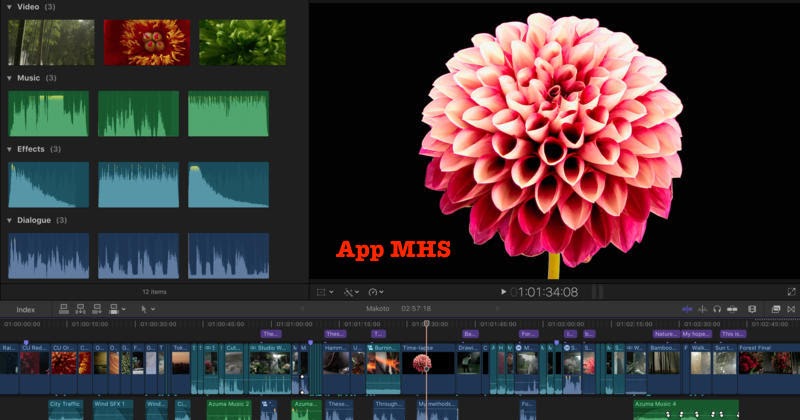Open the crop and transform options menu
Image resolution: width=800 pixels, height=420 pixels.
click(x=325, y=292)
